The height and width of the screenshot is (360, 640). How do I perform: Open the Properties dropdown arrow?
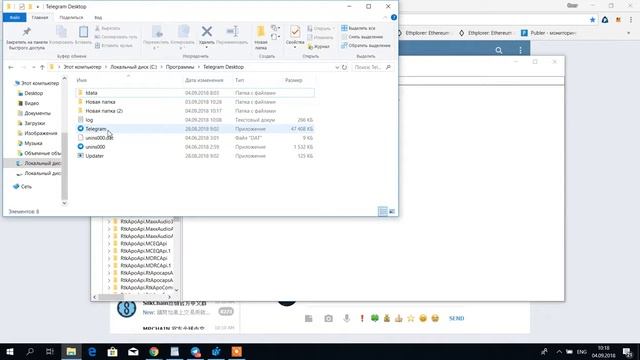(x=295, y=47)
